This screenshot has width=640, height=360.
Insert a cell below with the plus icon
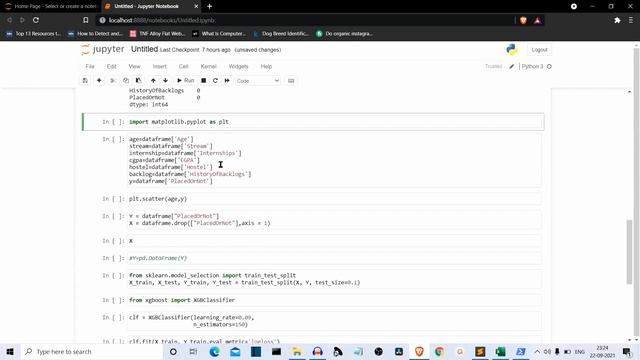pyautogui.click(x=99, y=81)
